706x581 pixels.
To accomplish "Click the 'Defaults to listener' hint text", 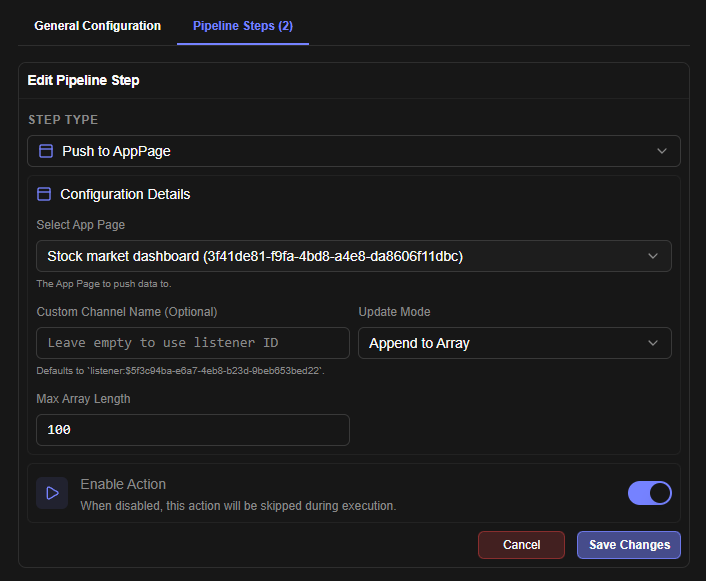I will click(x=180, y=371).
